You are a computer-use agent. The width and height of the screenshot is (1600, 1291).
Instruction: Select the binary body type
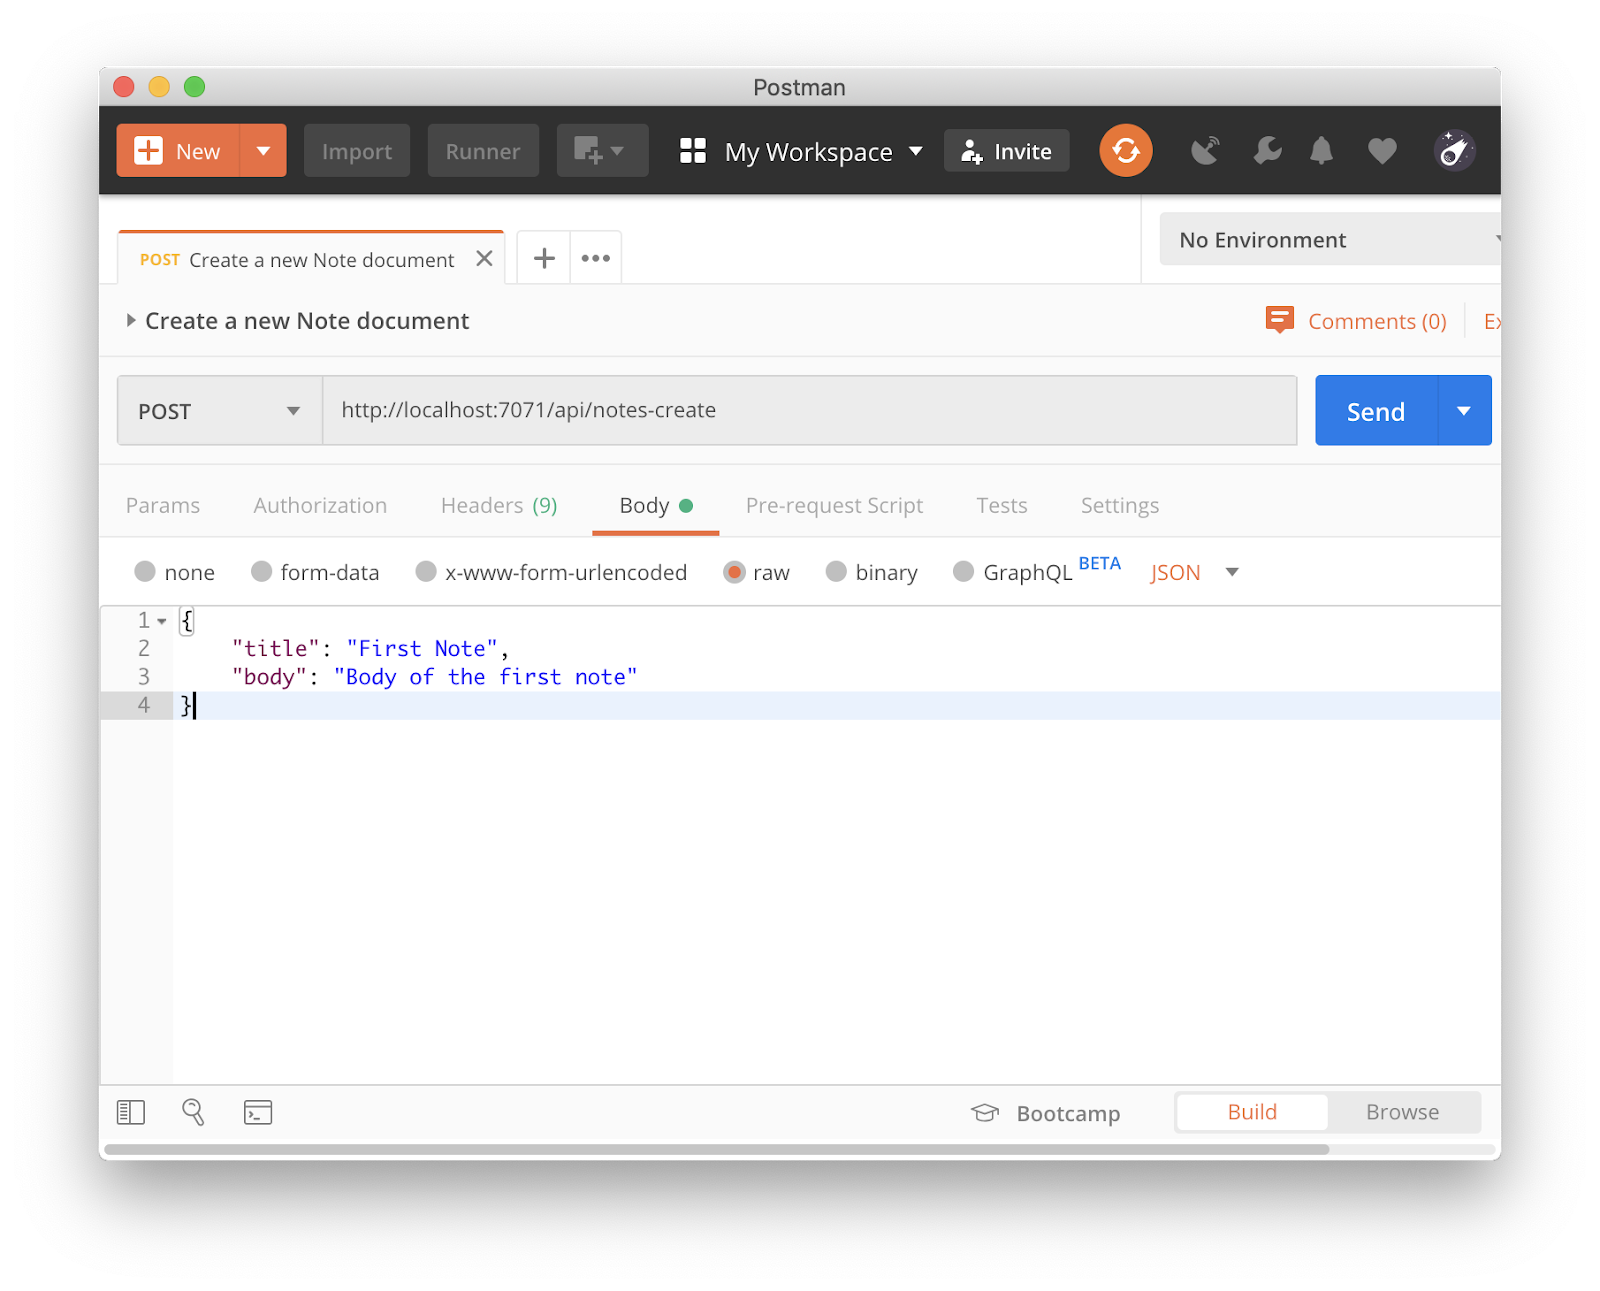coord(836,571)
